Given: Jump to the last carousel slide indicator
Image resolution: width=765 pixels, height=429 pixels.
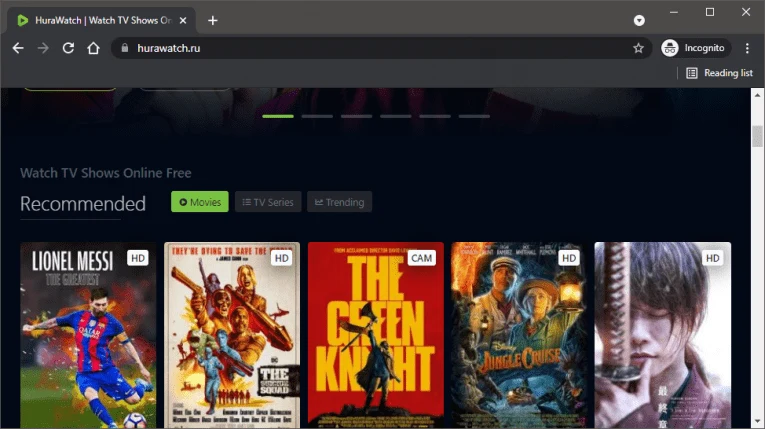Looking at the screenshot, I should (x=474, y=116).
